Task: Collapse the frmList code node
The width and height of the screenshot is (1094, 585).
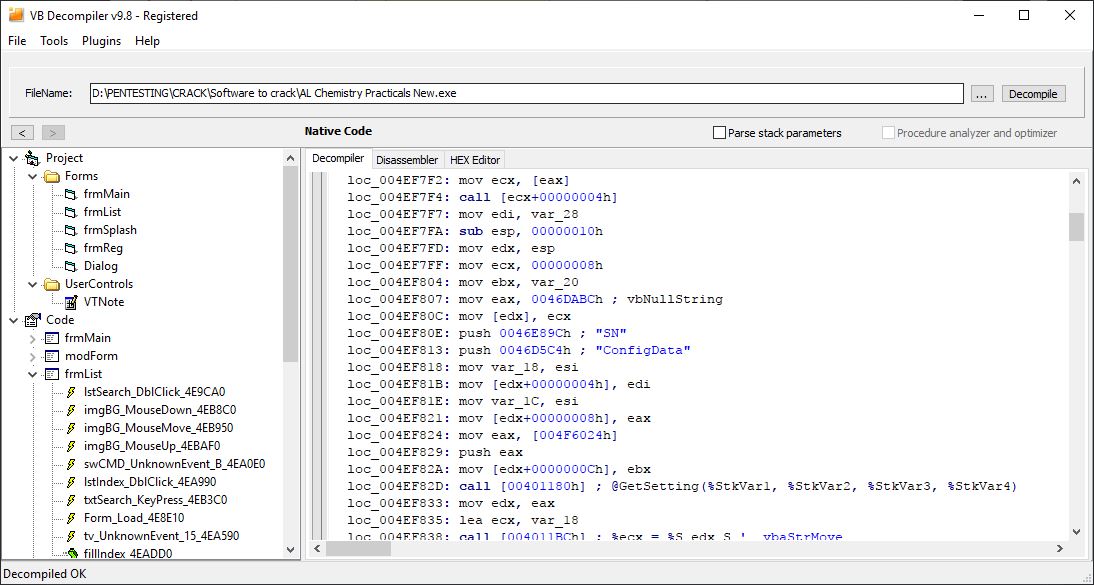Action: pos(32,374)
